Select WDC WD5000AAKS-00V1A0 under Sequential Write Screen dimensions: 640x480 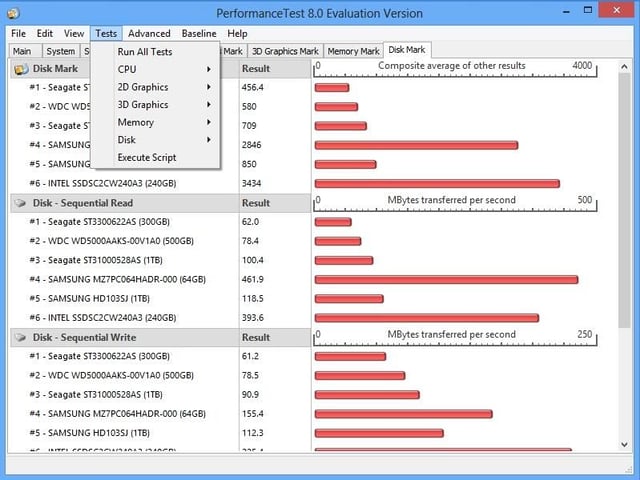(111, 375)
